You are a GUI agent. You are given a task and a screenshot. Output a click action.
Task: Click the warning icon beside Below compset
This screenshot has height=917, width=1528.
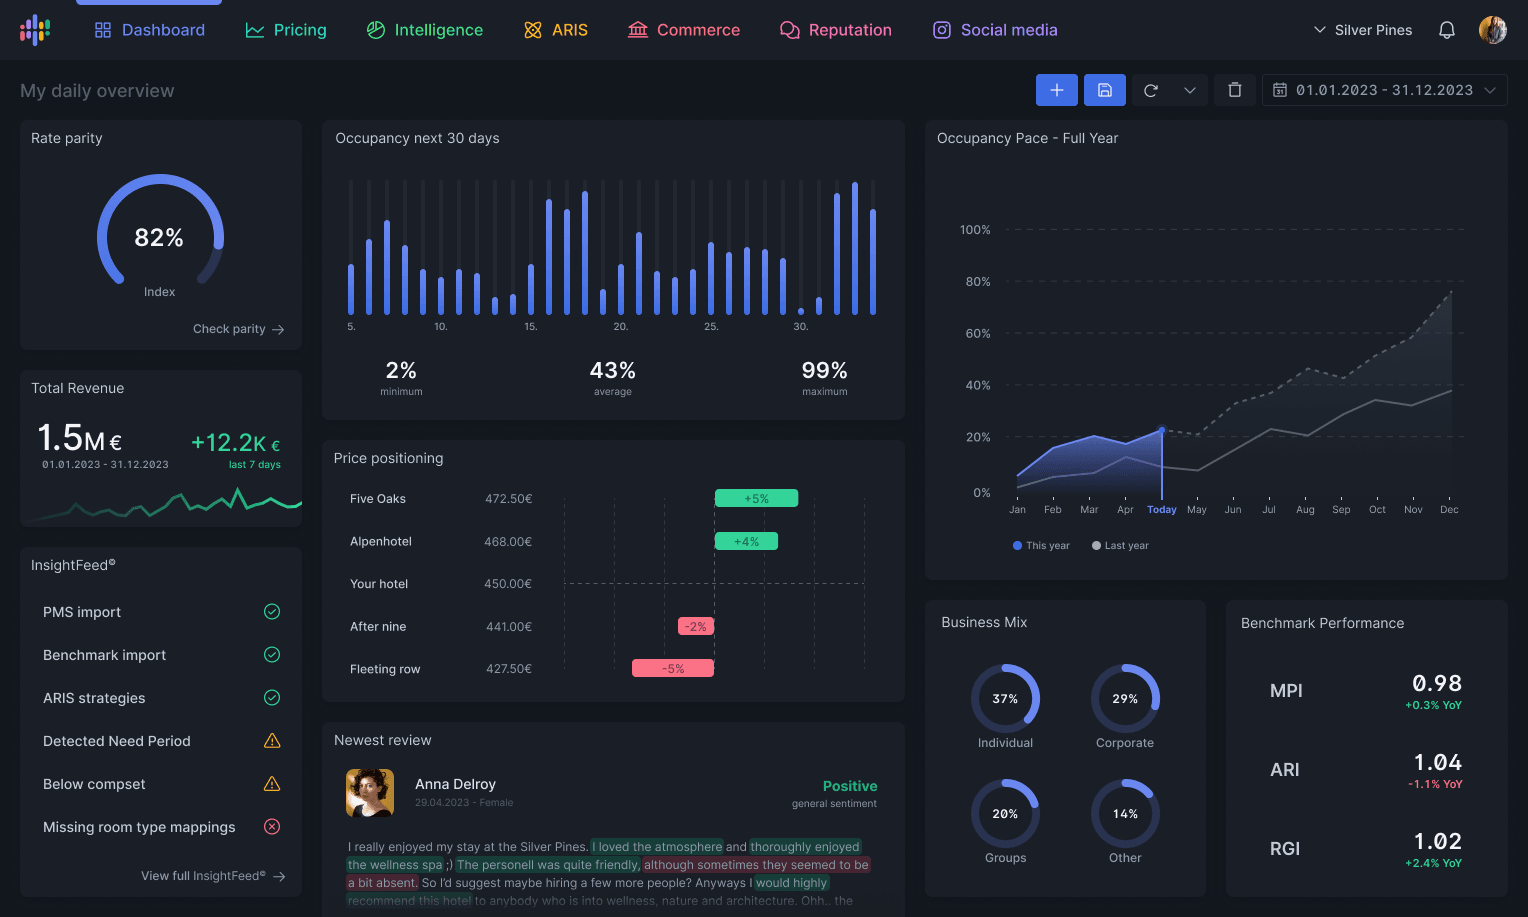click(x=271, y=784)
